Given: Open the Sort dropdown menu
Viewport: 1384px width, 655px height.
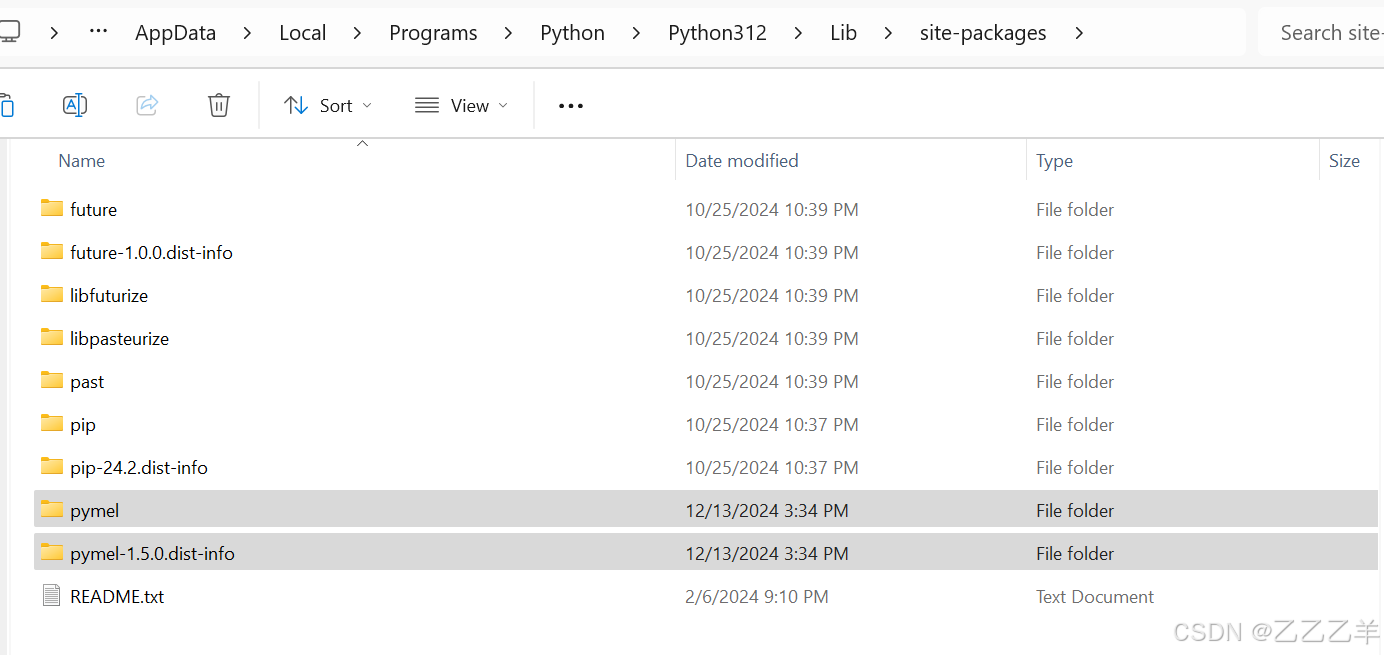Looking at the screenshot, I should click(x=328, y=106).
